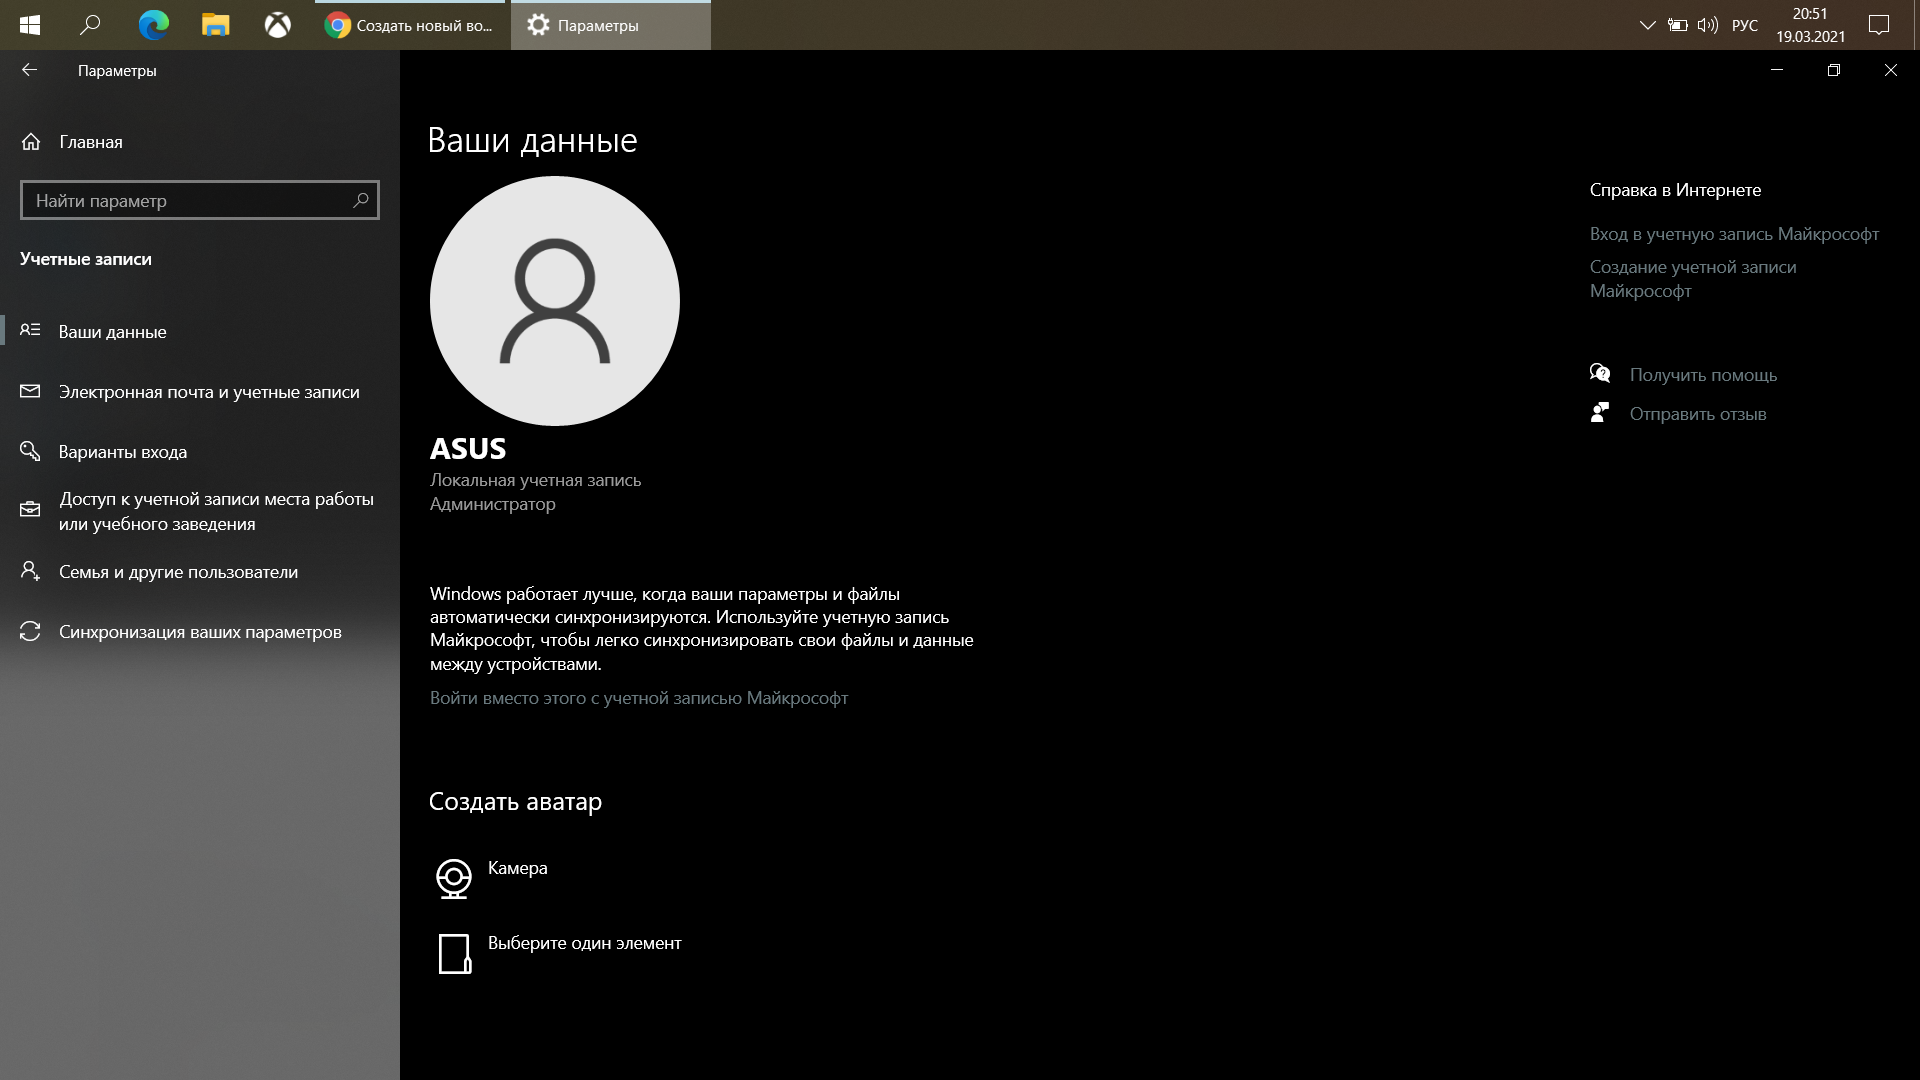Open Создание учетной записи Майкрософт link
This screenshot has width=1920, height=1080.
coord(1693,279)
